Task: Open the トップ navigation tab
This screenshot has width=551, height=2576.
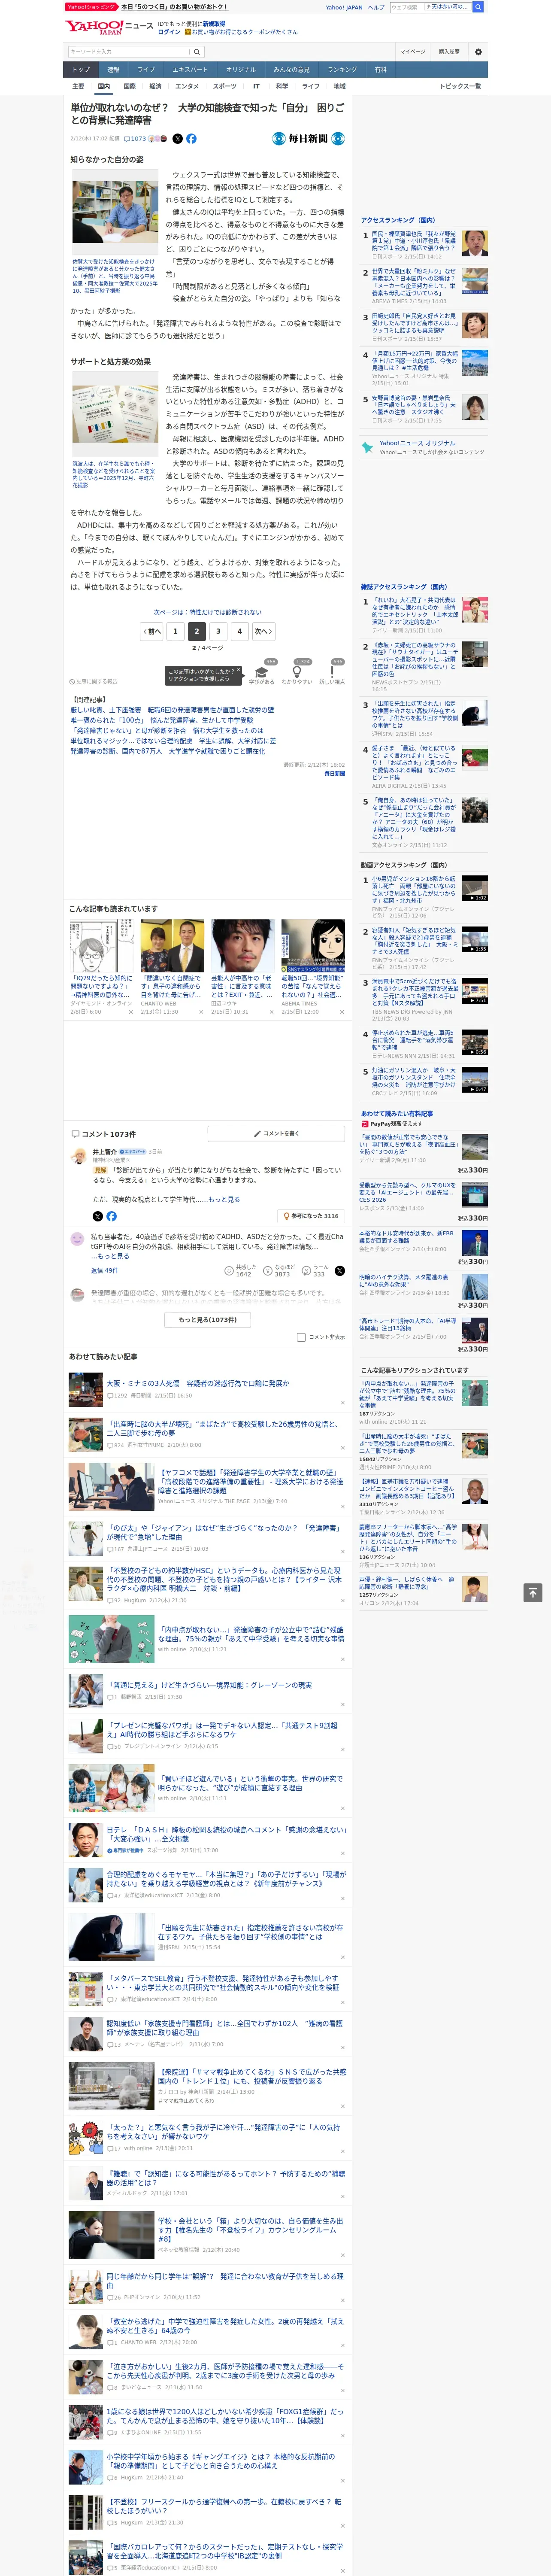Action: (81, 69)
